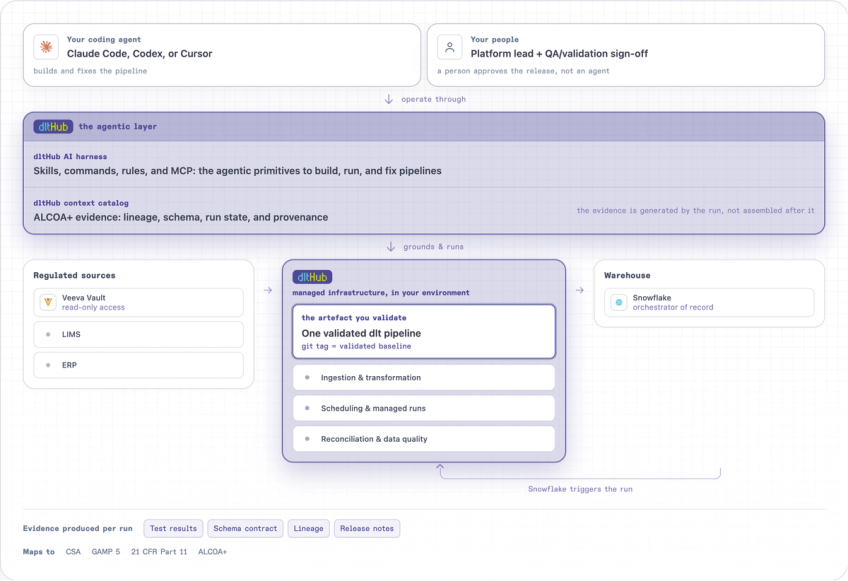The height and width of the screenshot is (581, 848).
Task: Click 'read-only access' under Veeva Vault
Action: [x=93, y=307]
